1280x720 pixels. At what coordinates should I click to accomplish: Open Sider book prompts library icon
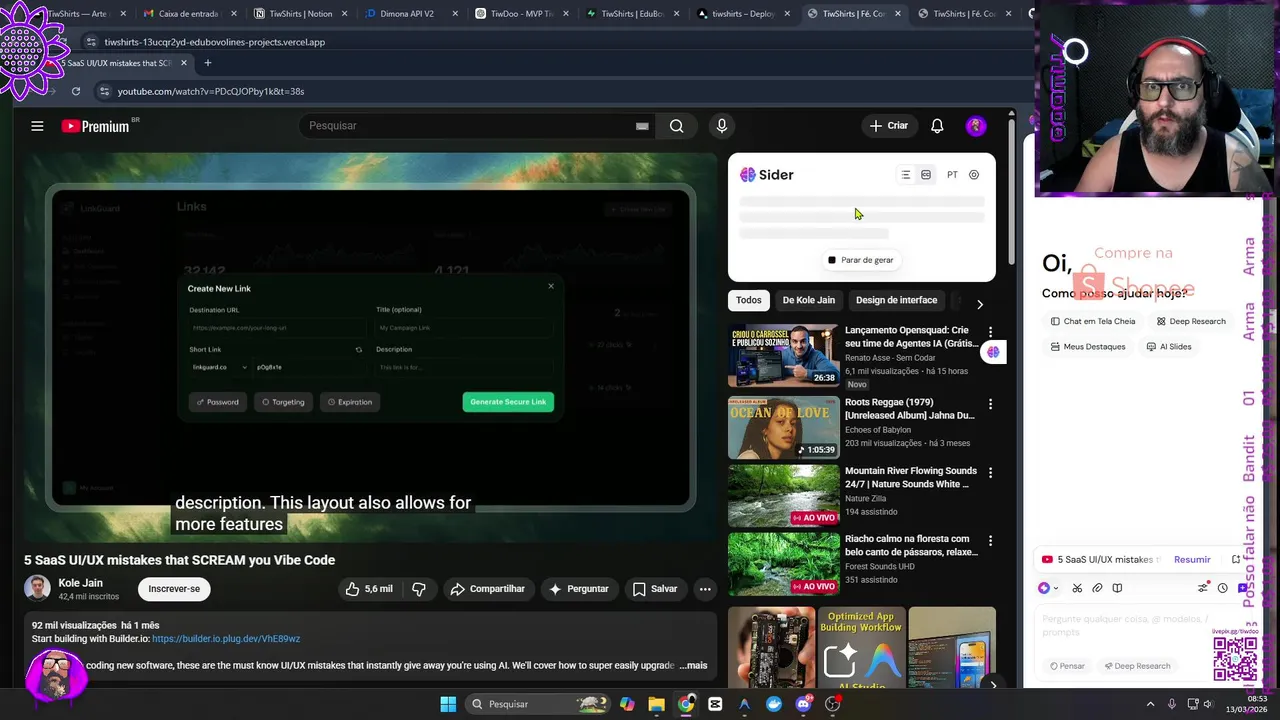point(1117,588)
